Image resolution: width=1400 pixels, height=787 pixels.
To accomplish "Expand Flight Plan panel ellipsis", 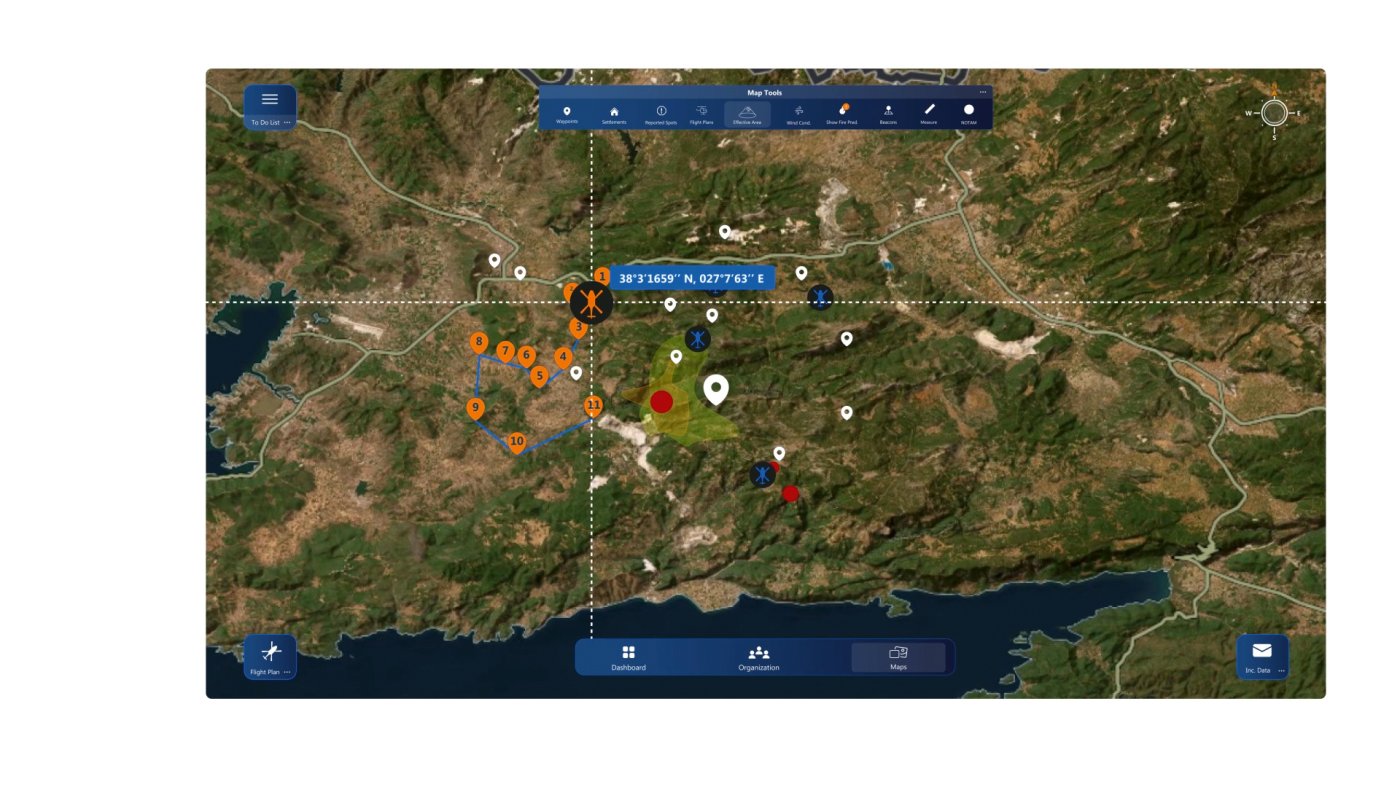I will pos(287,672).
